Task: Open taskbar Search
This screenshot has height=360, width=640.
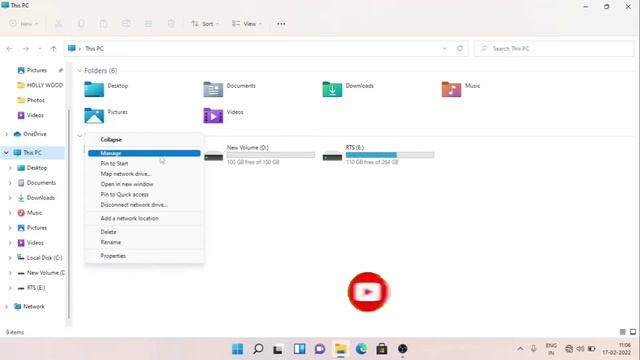Action: coord(258,349)
